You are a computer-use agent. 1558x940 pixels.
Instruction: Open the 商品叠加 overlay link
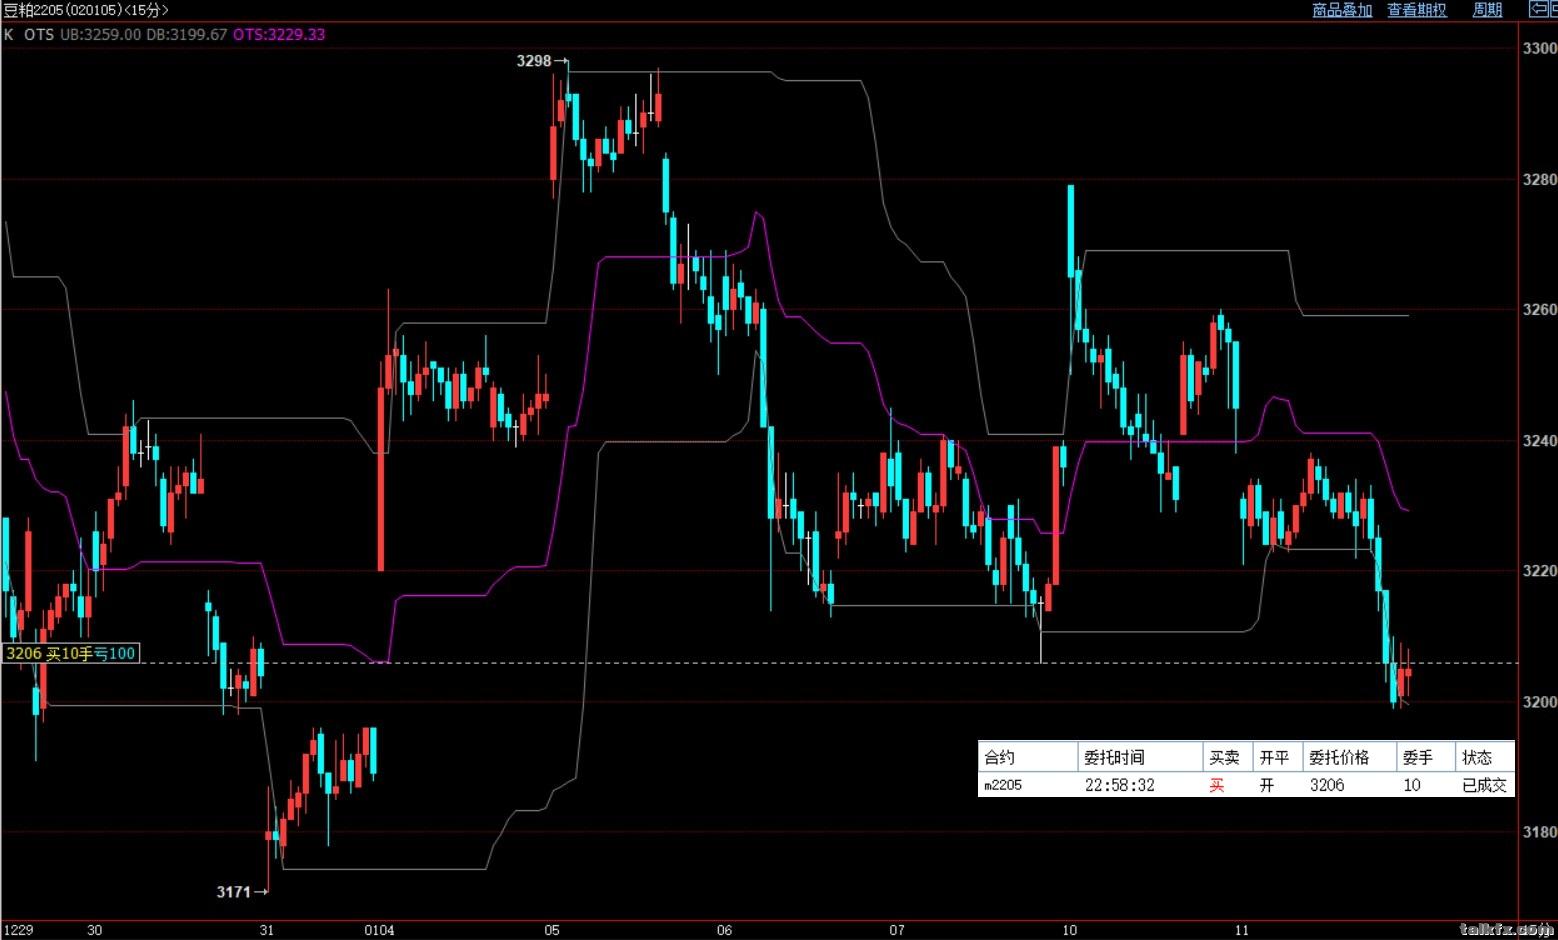(1342, 10)
